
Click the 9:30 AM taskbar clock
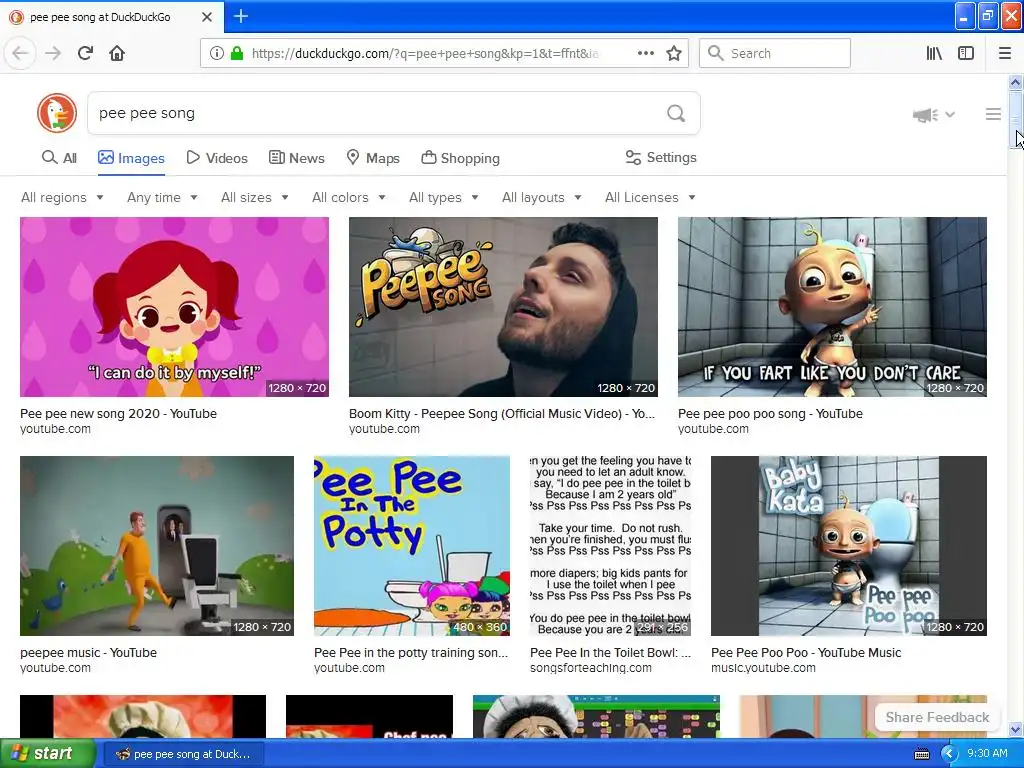[987, 754]
